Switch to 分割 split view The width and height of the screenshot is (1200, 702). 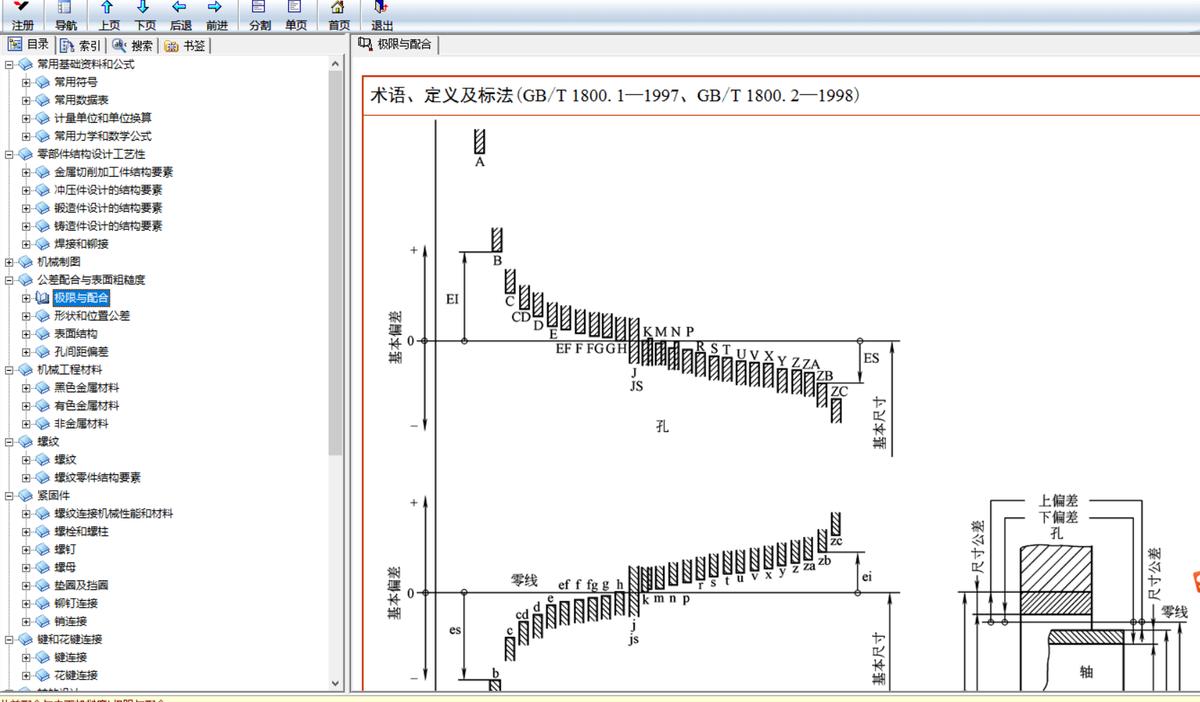tap(259, 14)
